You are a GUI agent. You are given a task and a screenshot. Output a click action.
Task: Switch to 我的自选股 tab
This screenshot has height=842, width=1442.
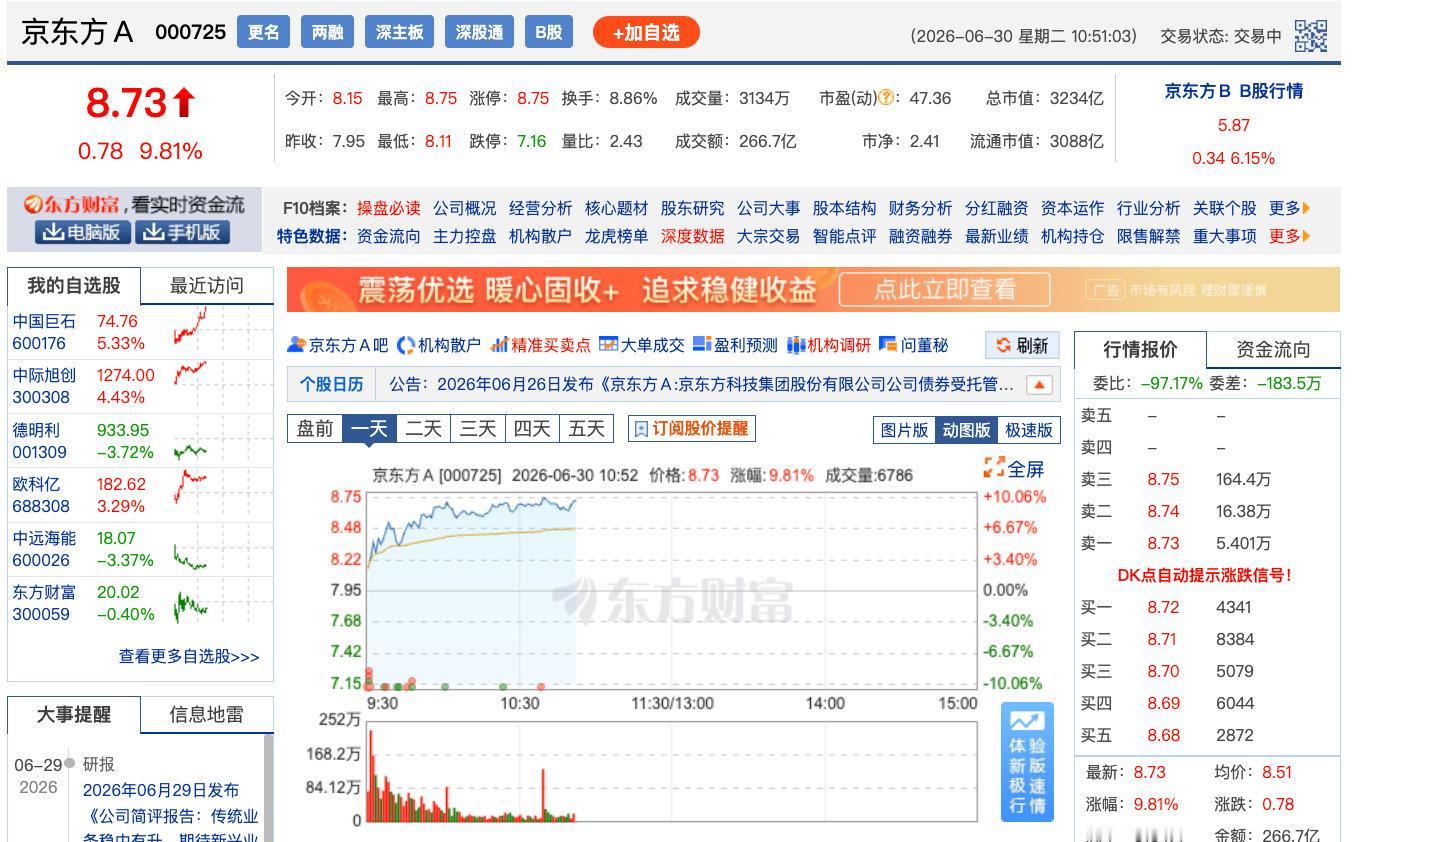pos(74,286)
